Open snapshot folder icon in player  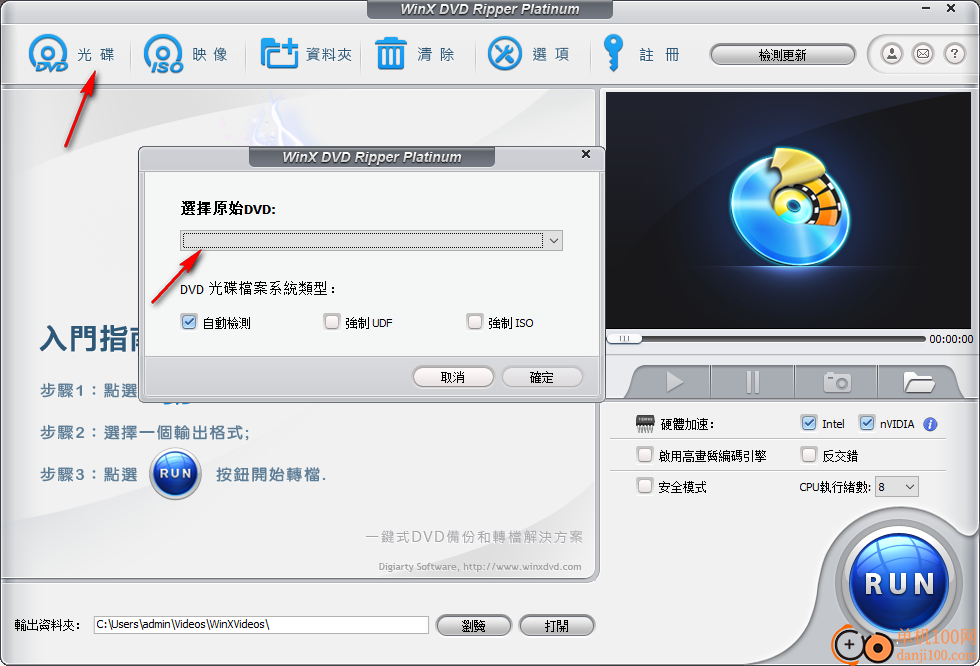click(918, 381)
